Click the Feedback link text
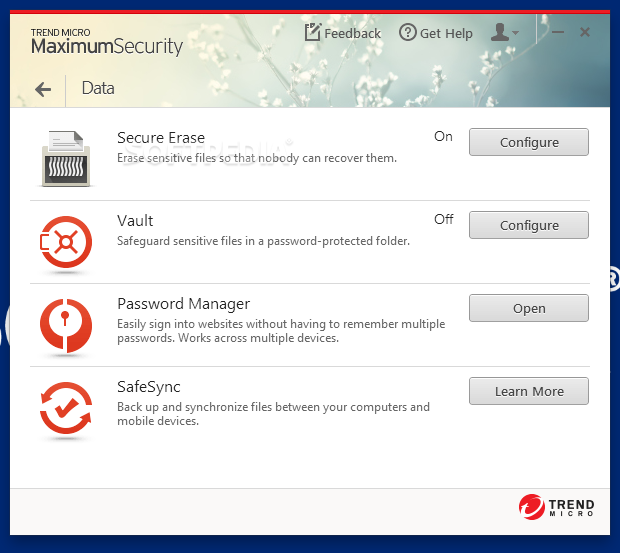This screenshot has width=620, height=553. (x=352, y=33)
